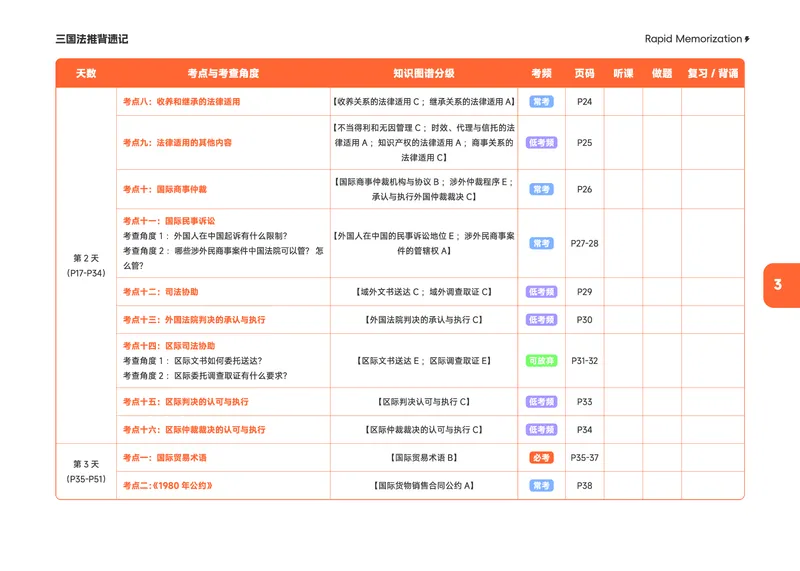The image size is (800, 571).
Task: Click the 常考 badge in the 考点二 row
Action: 541,486
